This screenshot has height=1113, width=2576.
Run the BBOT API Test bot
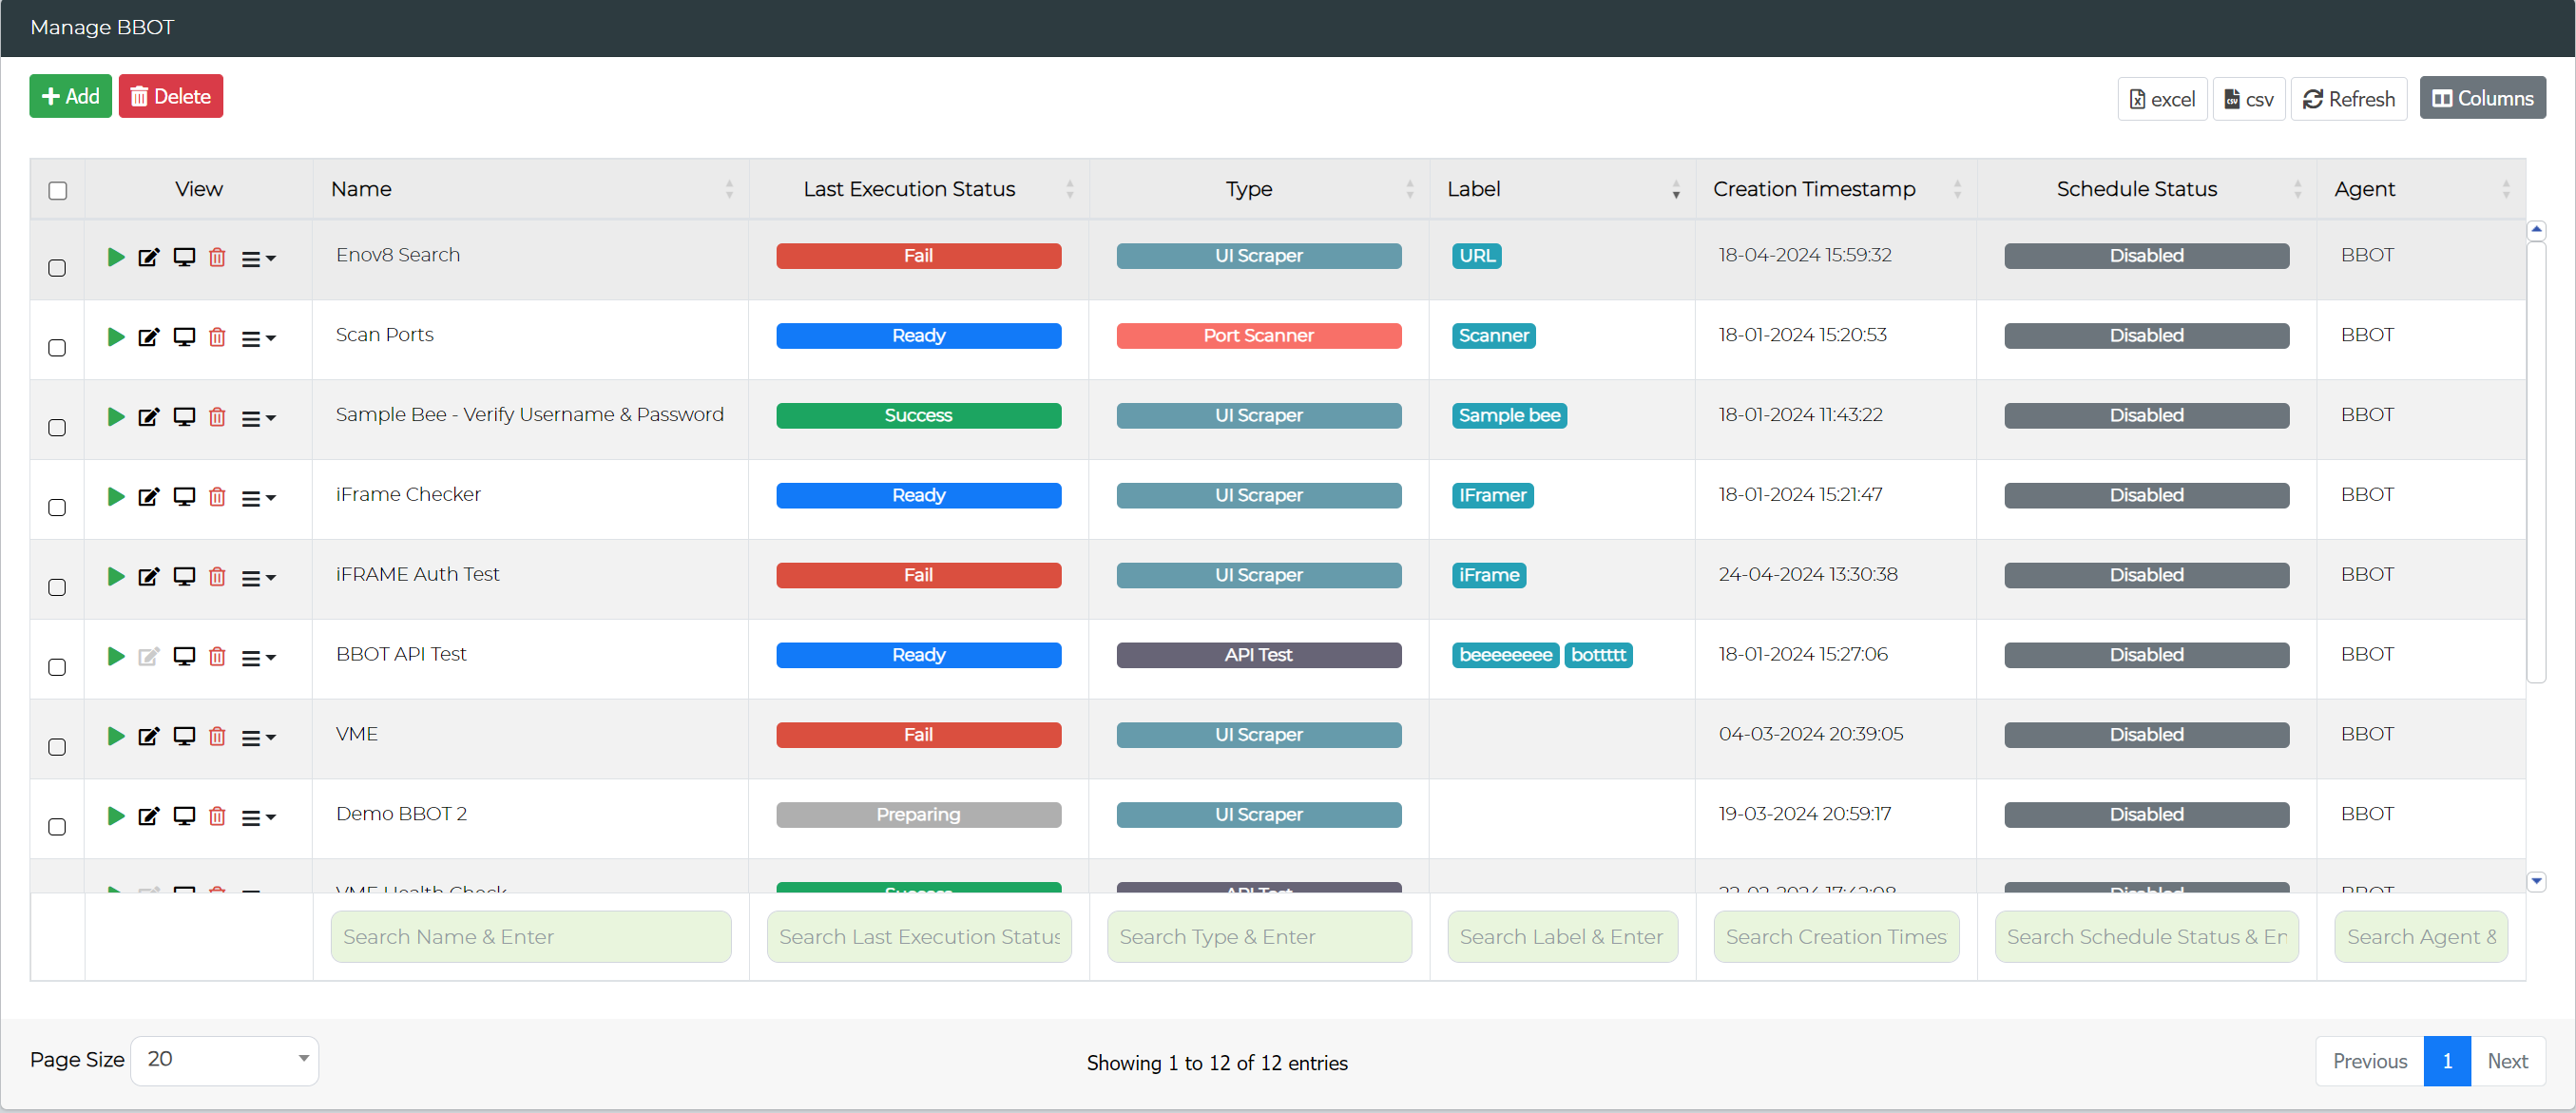(116, 657)
